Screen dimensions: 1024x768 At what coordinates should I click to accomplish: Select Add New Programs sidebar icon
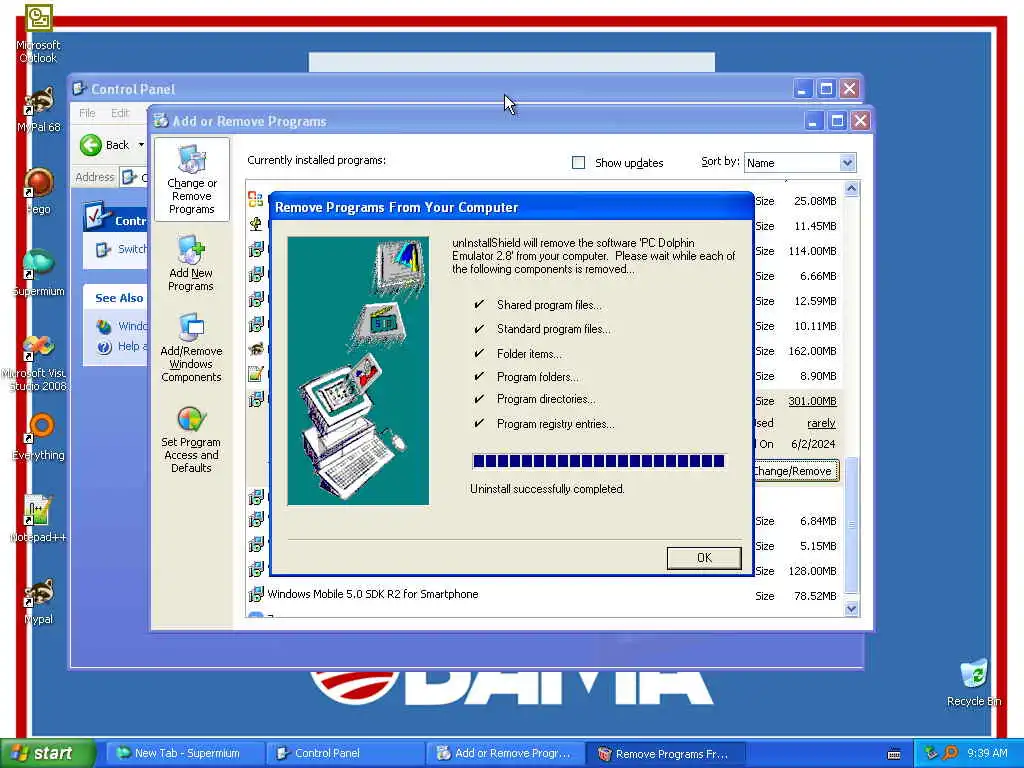[x=191, y=263]
